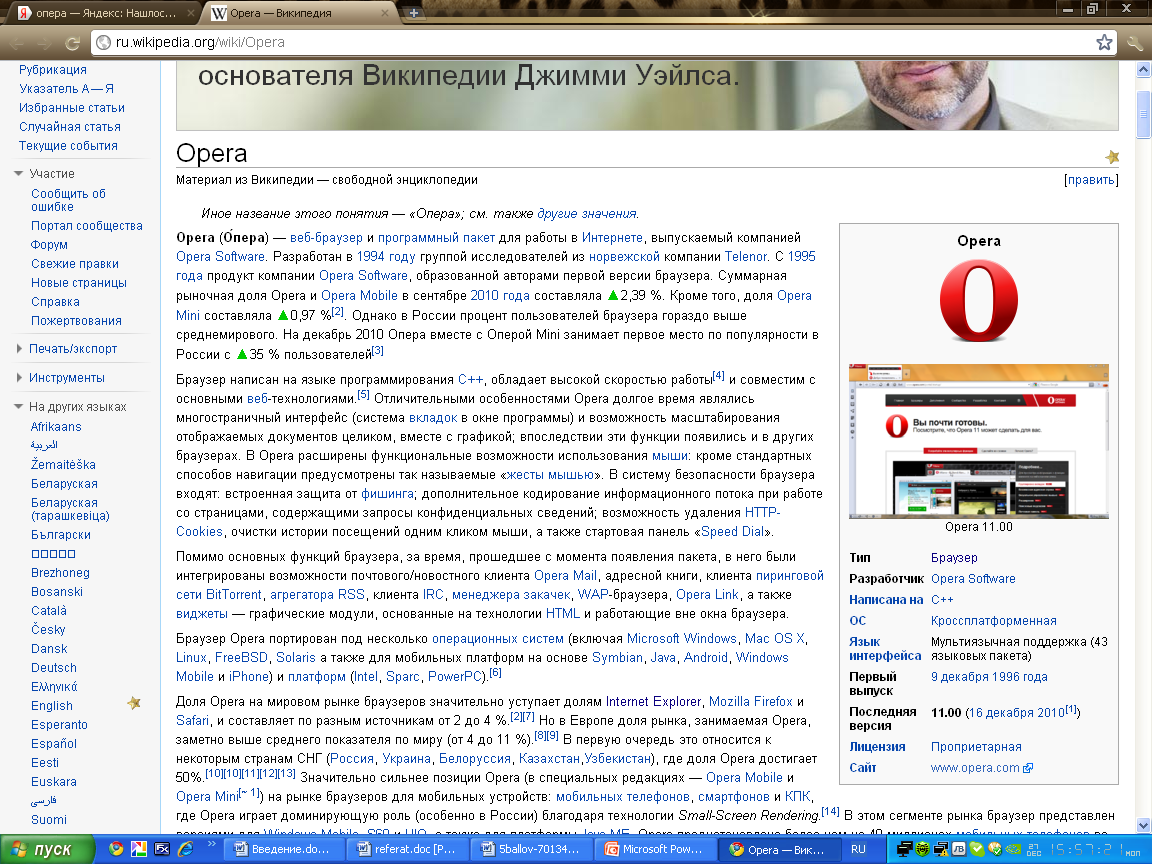
Task: Launch Internet Explorer from quick launch
Action: [x=184, y=849]
